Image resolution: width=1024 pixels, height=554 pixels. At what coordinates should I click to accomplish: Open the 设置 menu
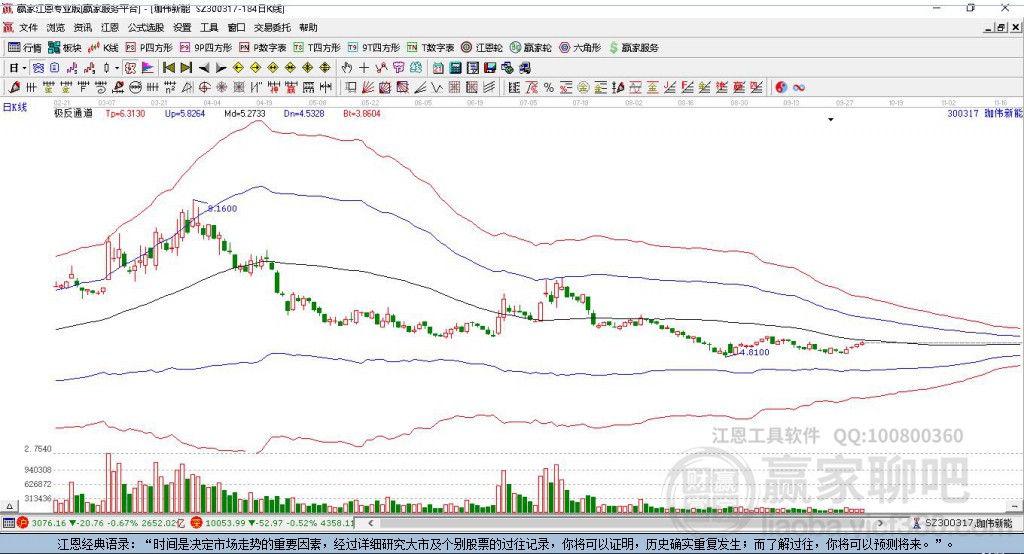[182, 27]
